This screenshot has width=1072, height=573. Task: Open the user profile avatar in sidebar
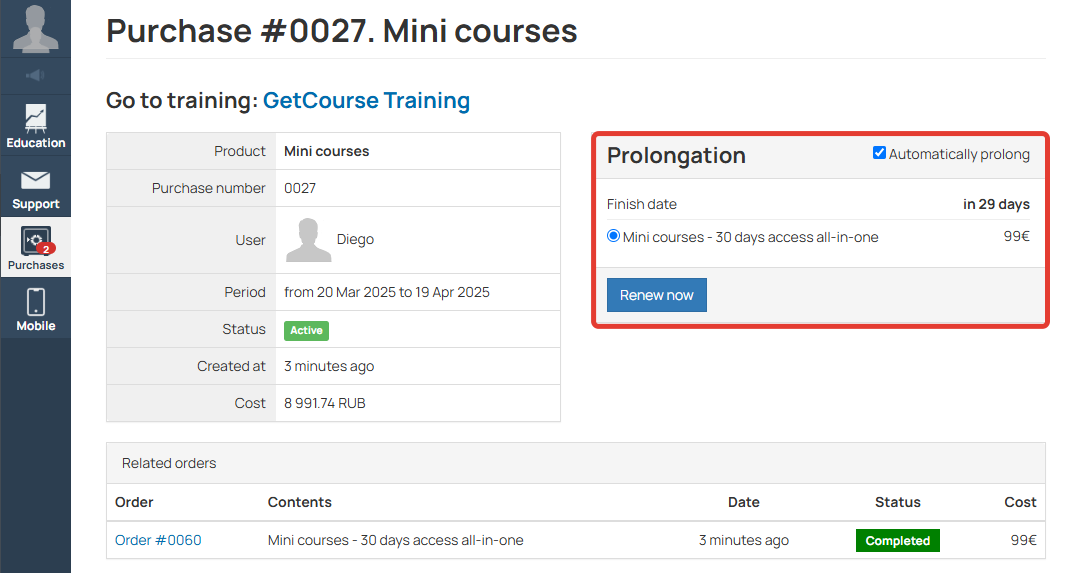[36, 29]
